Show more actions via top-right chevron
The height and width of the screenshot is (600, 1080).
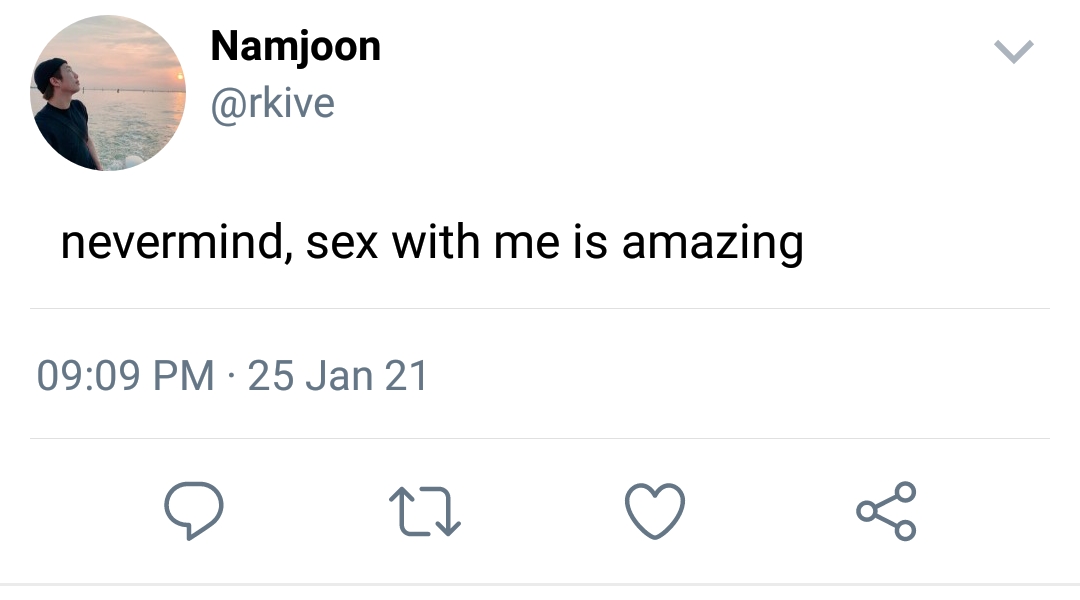[1013, 52]
